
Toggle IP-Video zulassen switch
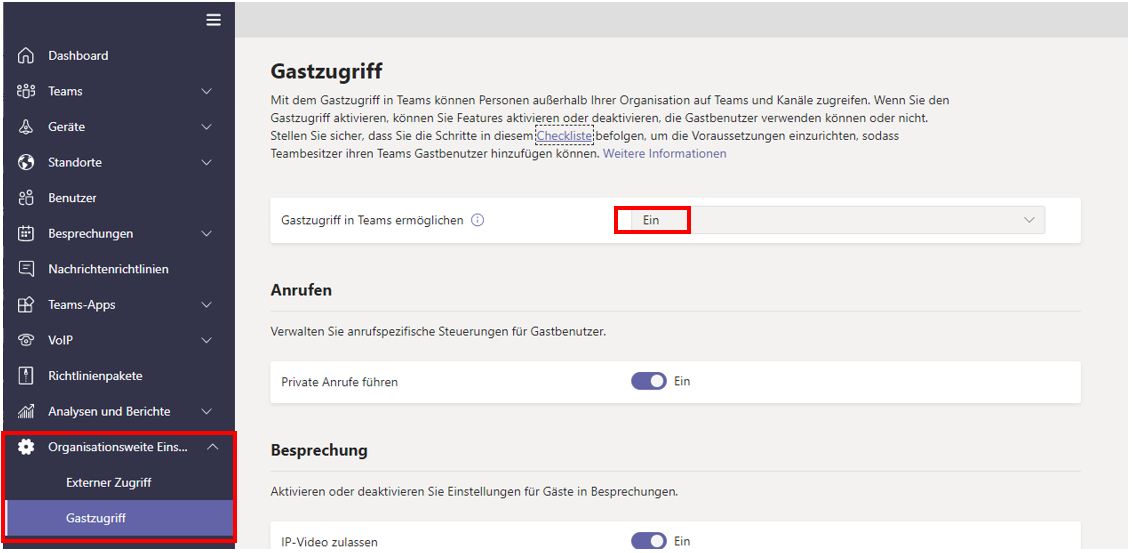click(648, 541)
